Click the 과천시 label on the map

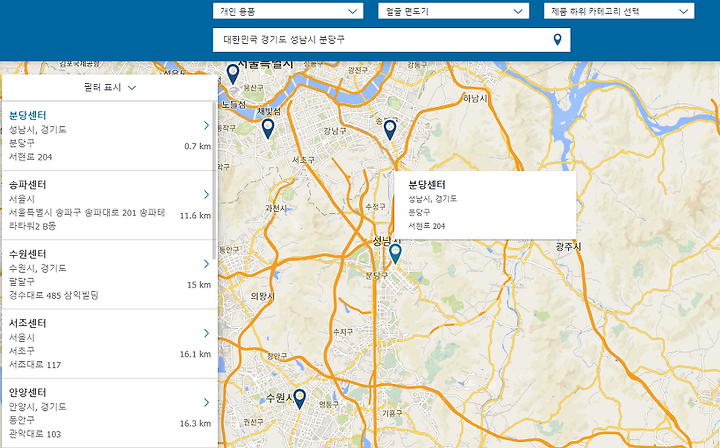276,208
